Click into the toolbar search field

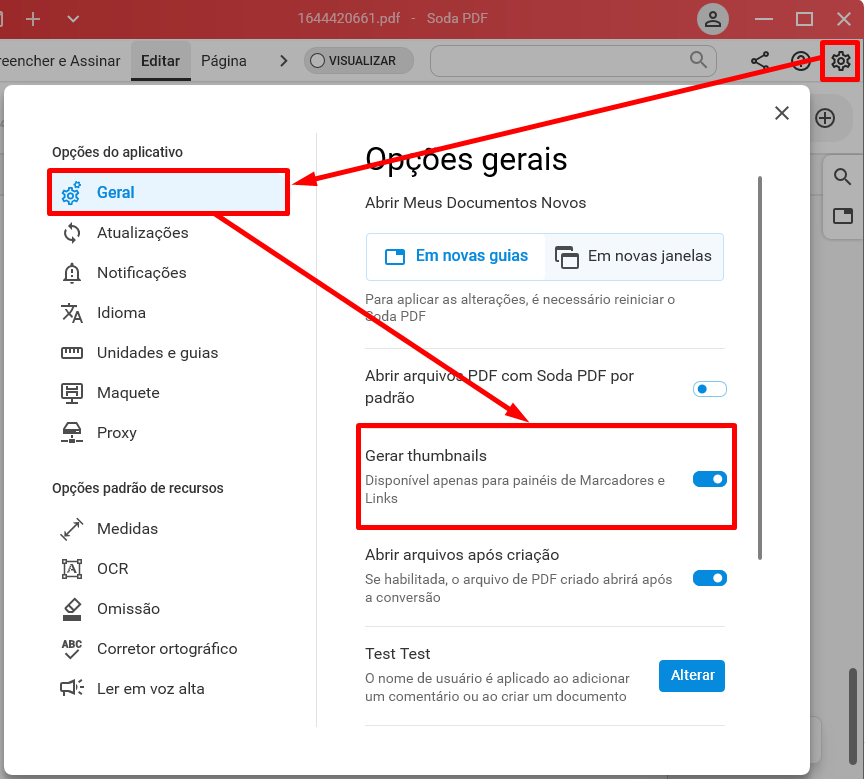coord(573,61)
